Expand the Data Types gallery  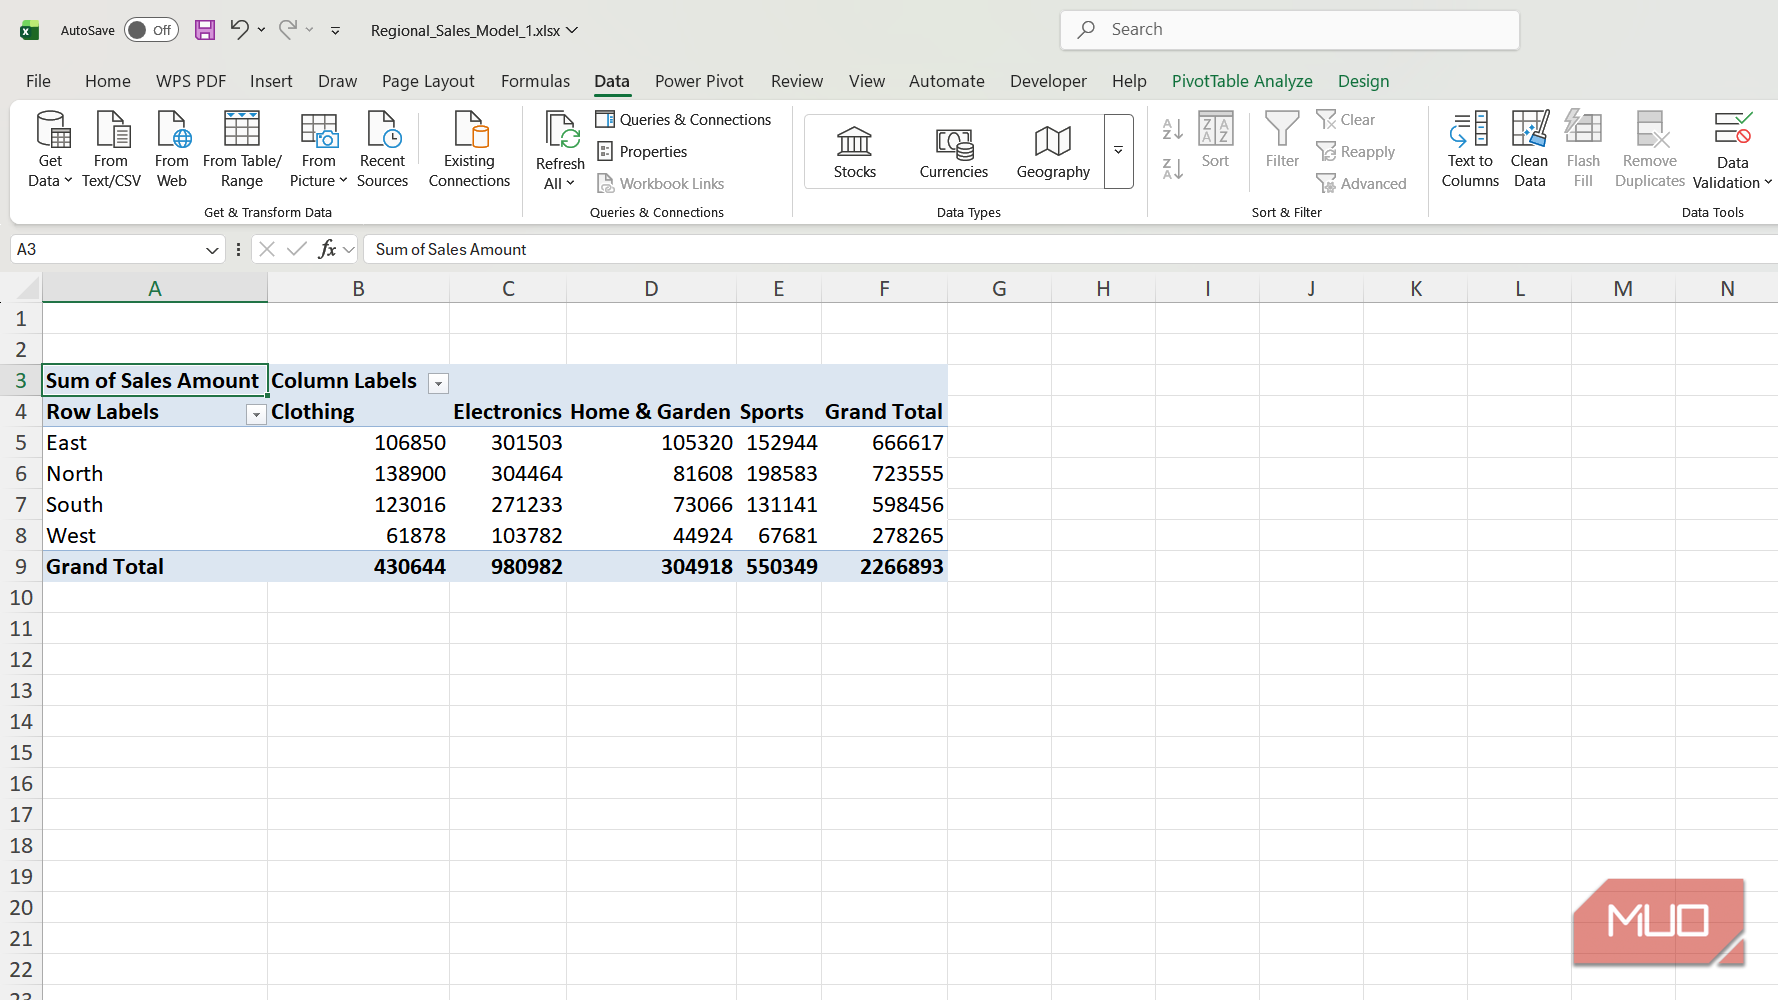pos(1118,151)
